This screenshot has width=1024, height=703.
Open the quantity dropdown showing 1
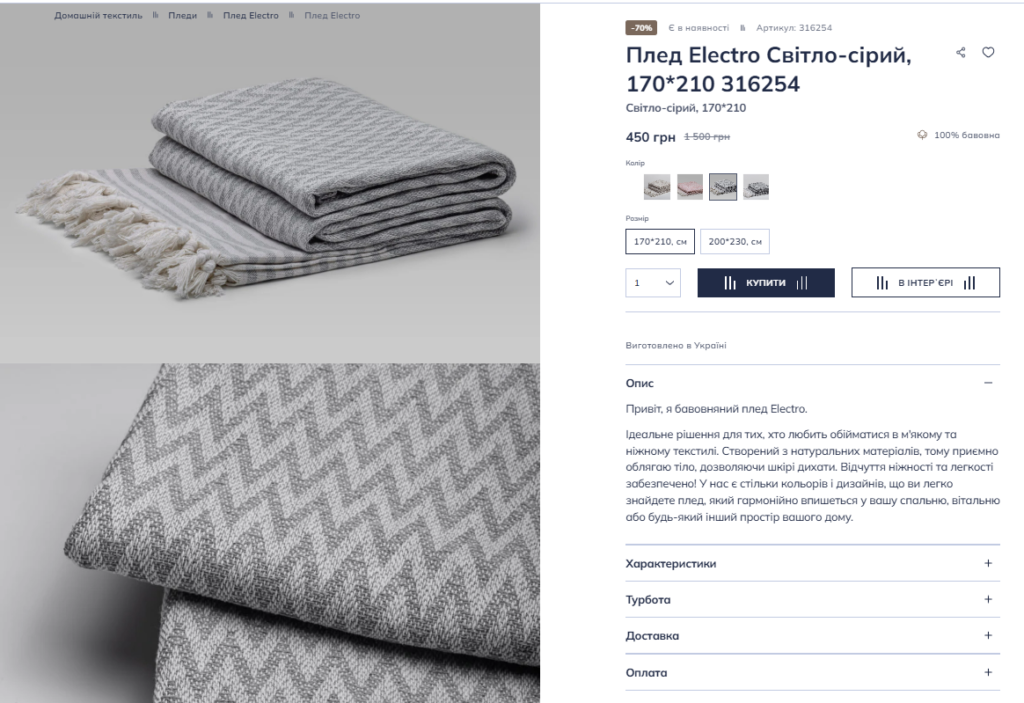[652, 283]
